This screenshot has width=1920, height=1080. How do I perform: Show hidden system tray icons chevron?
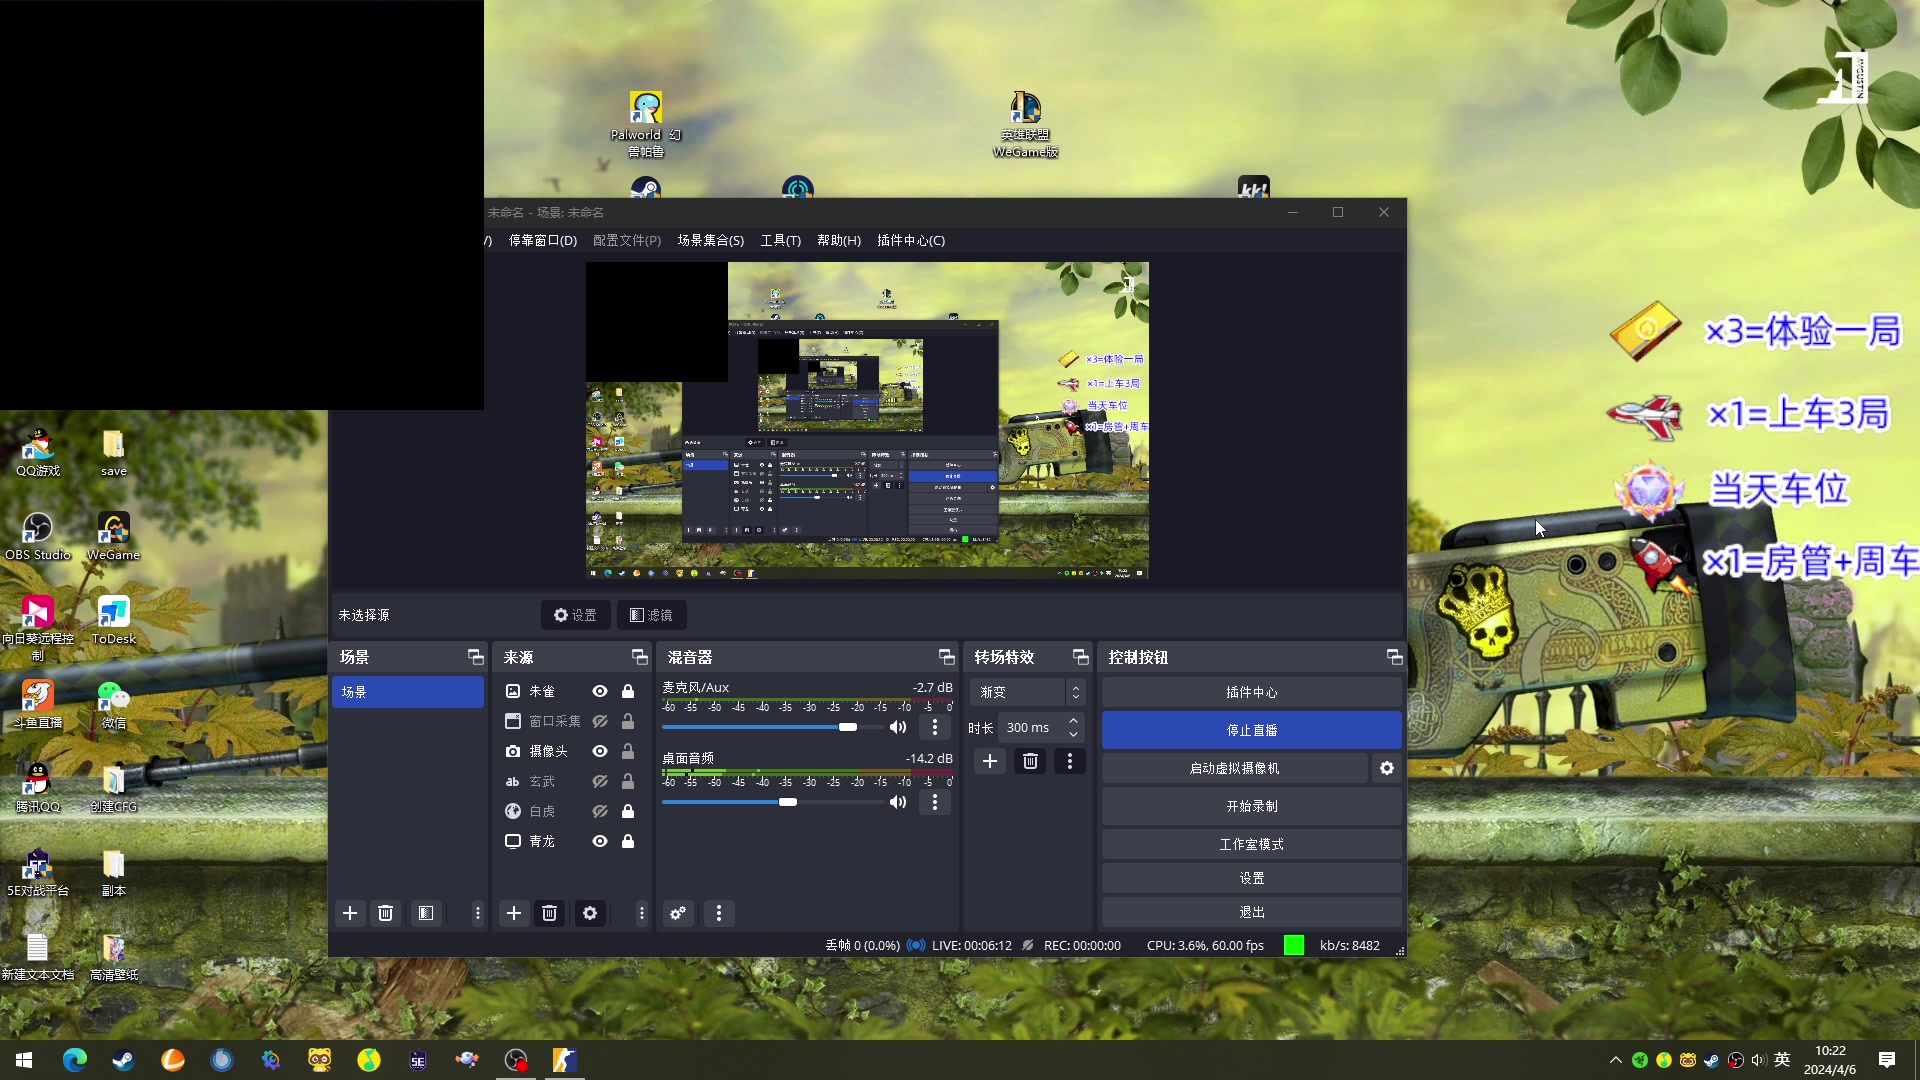pos(1616,1060)
